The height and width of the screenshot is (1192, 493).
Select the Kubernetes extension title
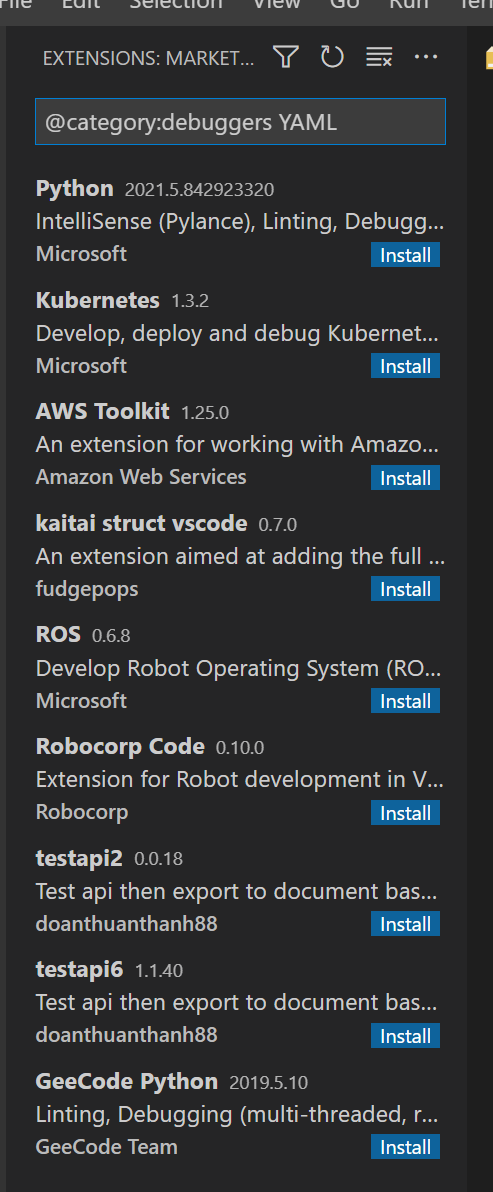click(97, 300)
